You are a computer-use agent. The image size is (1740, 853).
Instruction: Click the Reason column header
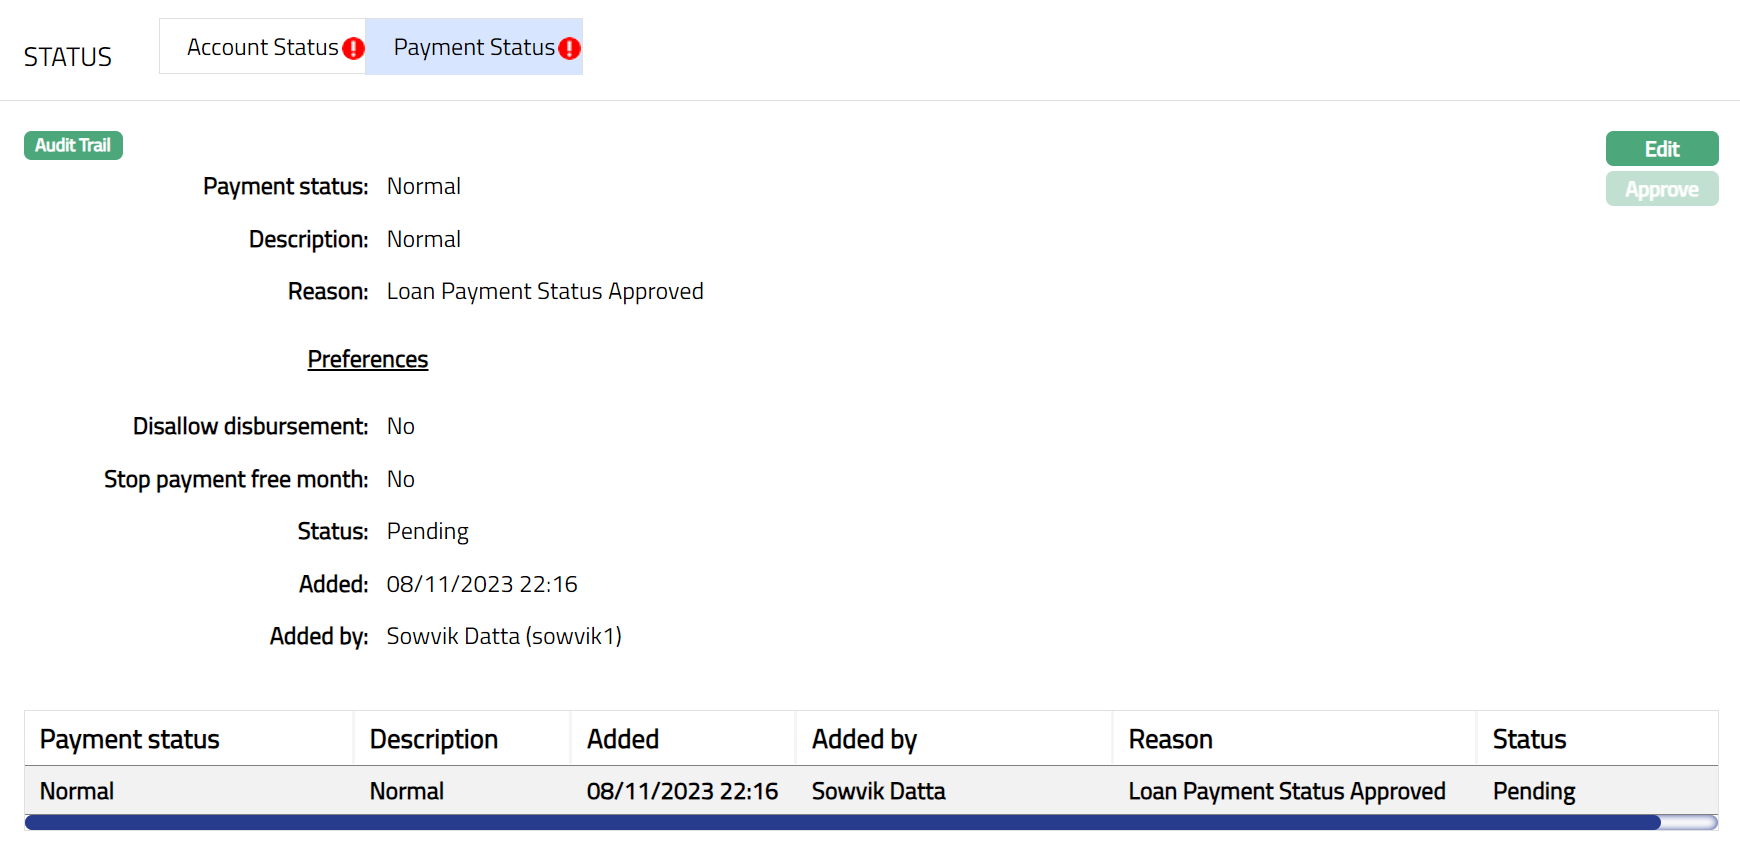[x=1170, y=739]
